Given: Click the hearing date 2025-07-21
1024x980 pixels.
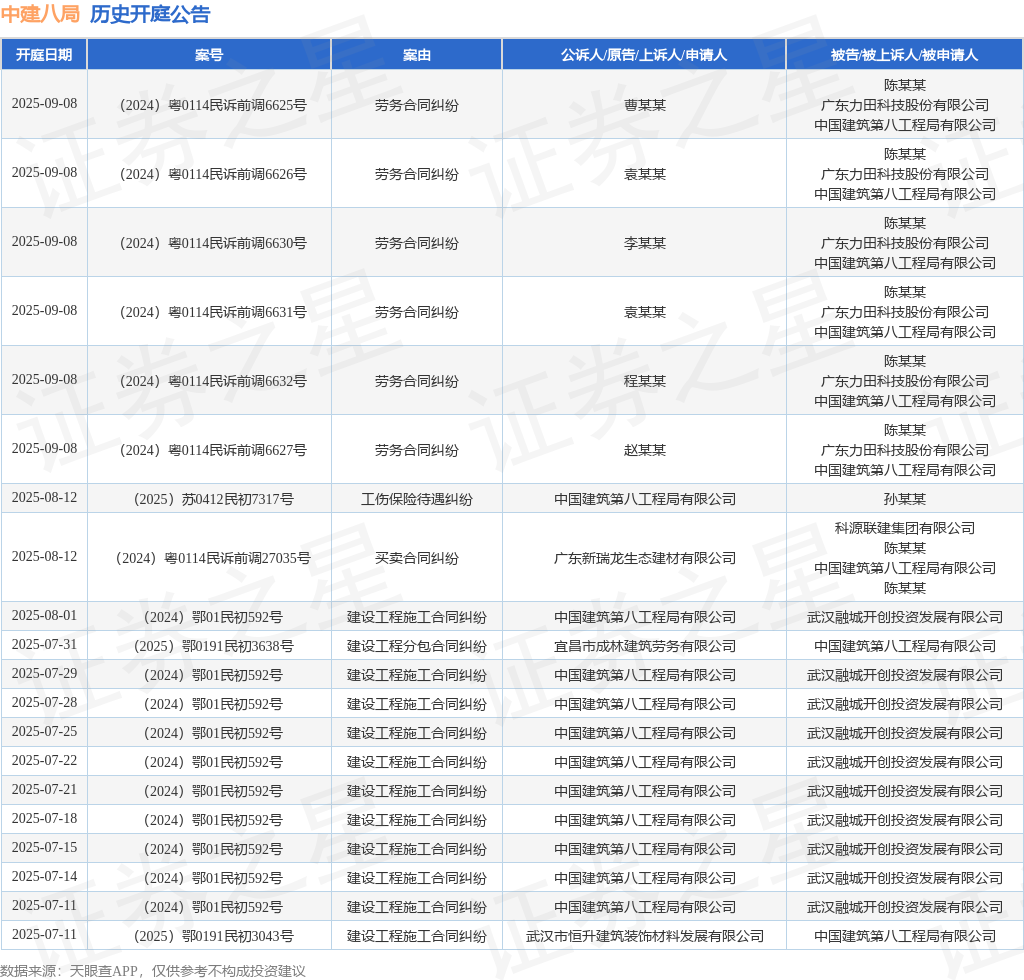Looking at the screenshot, I should [x=44, y=790].
